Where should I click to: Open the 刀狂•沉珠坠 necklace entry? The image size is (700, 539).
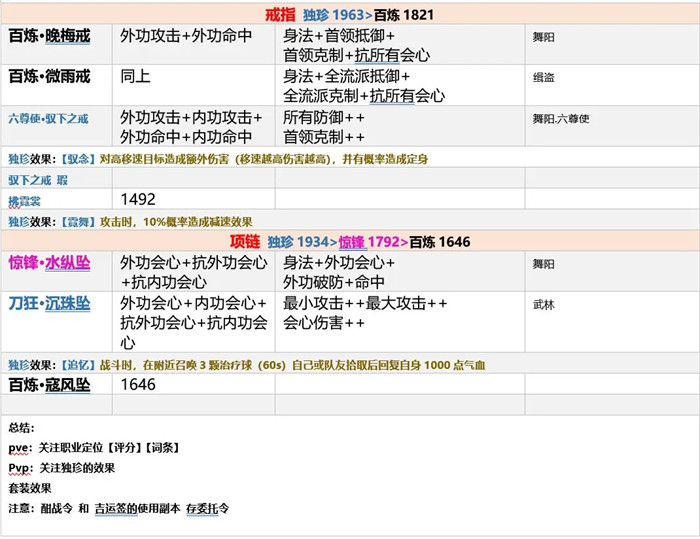click(50, 304)
